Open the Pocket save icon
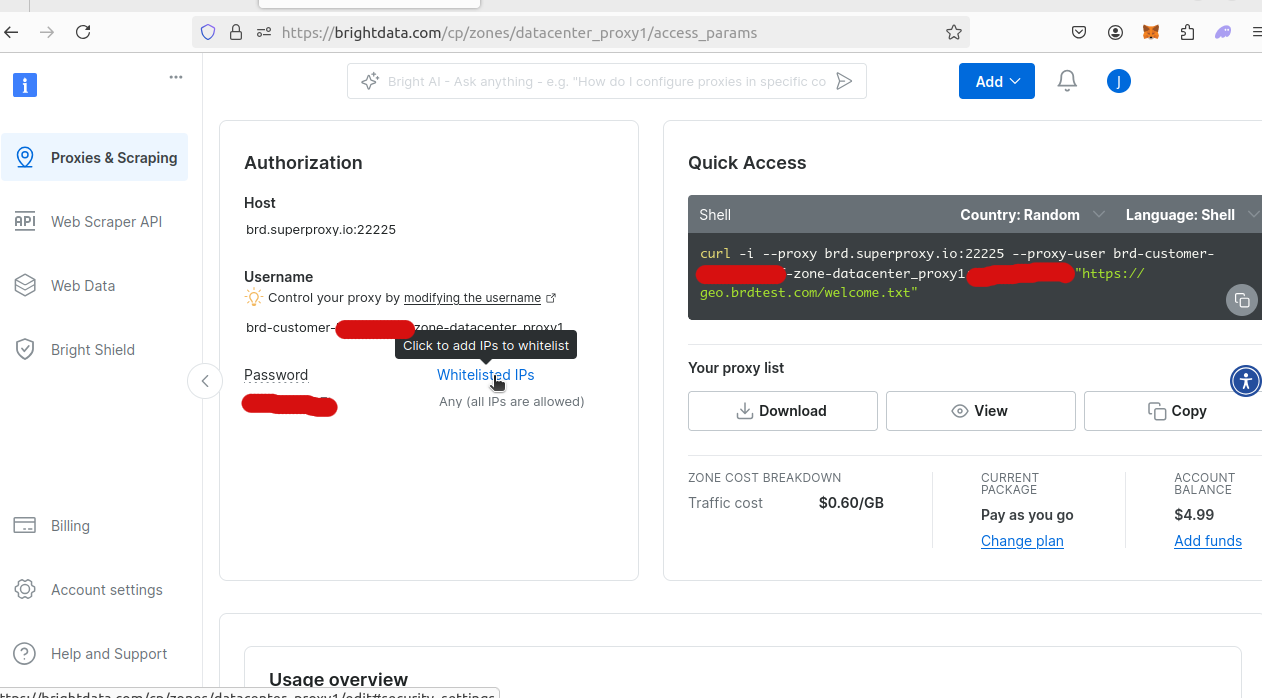This screenshot has width=1262, height=698. [1079, 32]
